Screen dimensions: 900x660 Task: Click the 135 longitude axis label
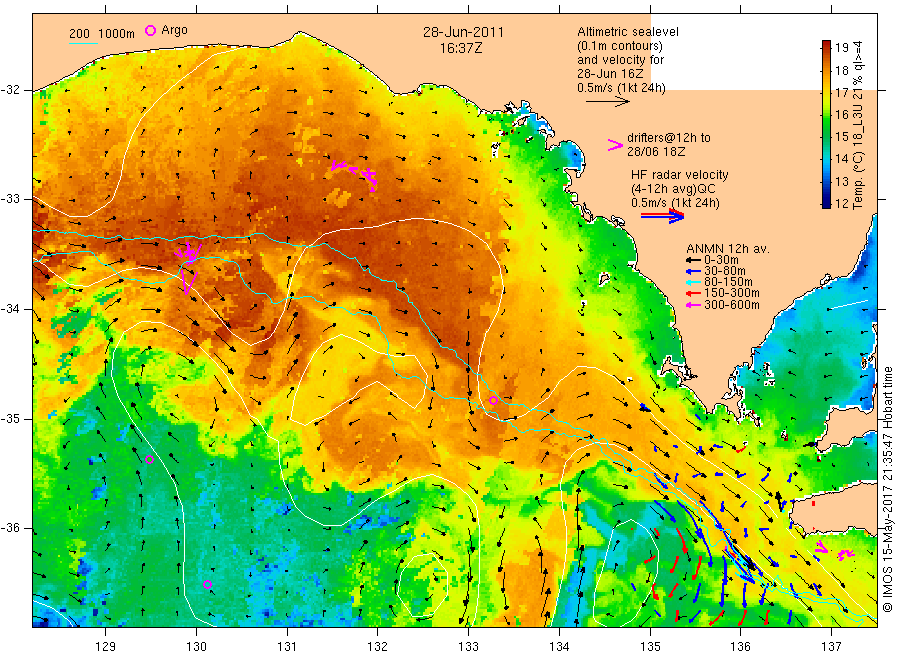(650, 646)
